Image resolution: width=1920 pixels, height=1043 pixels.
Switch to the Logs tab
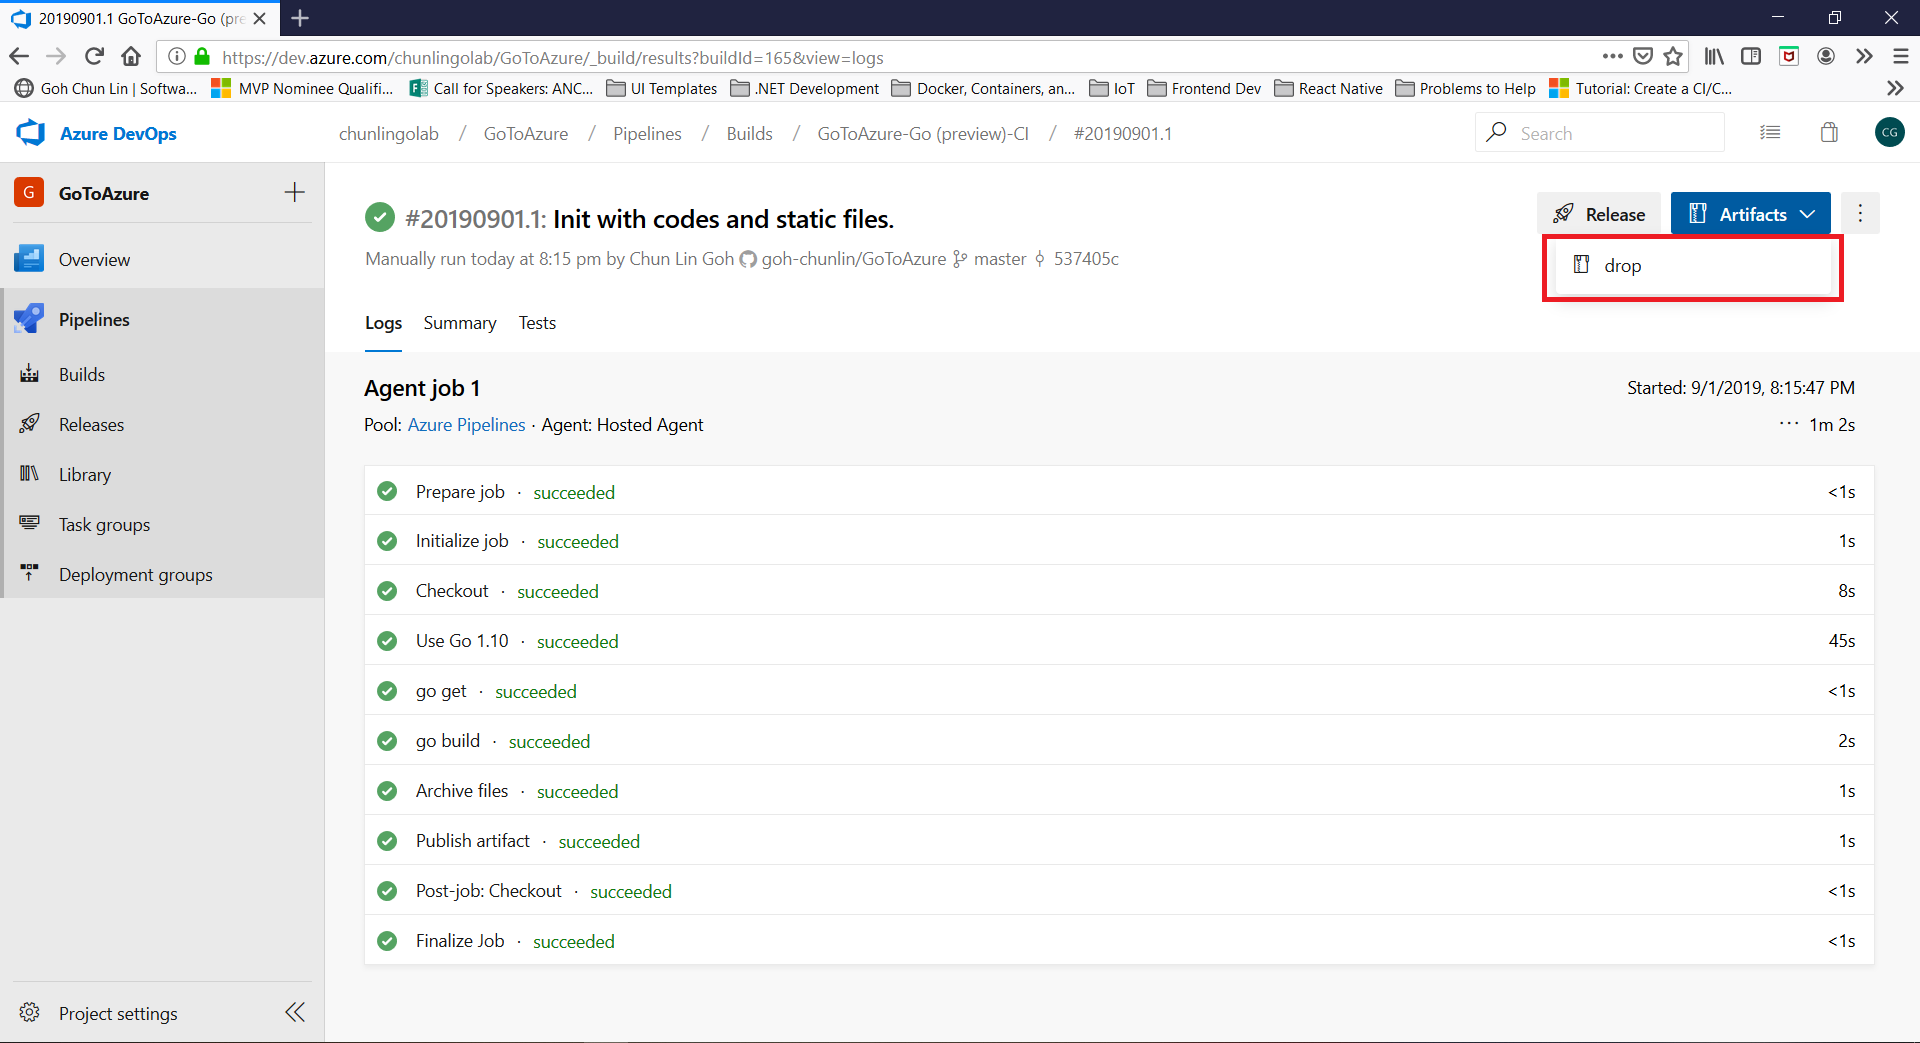tap(383, 323)
